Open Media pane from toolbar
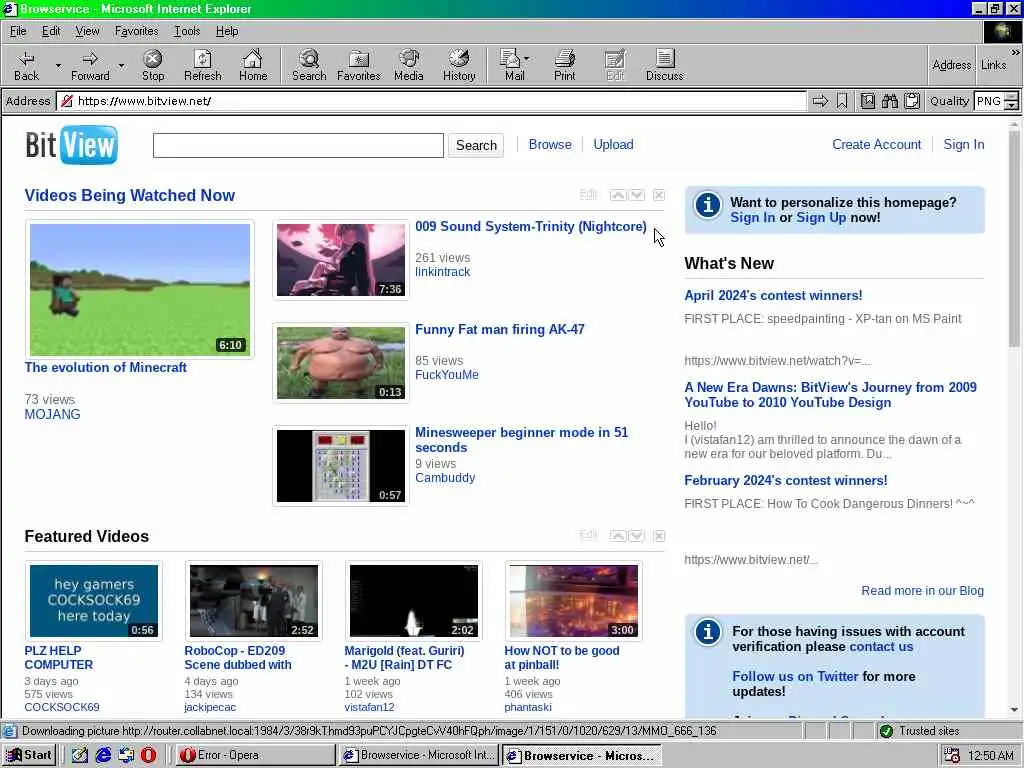The image size is (1024, 768). [409, 65]
